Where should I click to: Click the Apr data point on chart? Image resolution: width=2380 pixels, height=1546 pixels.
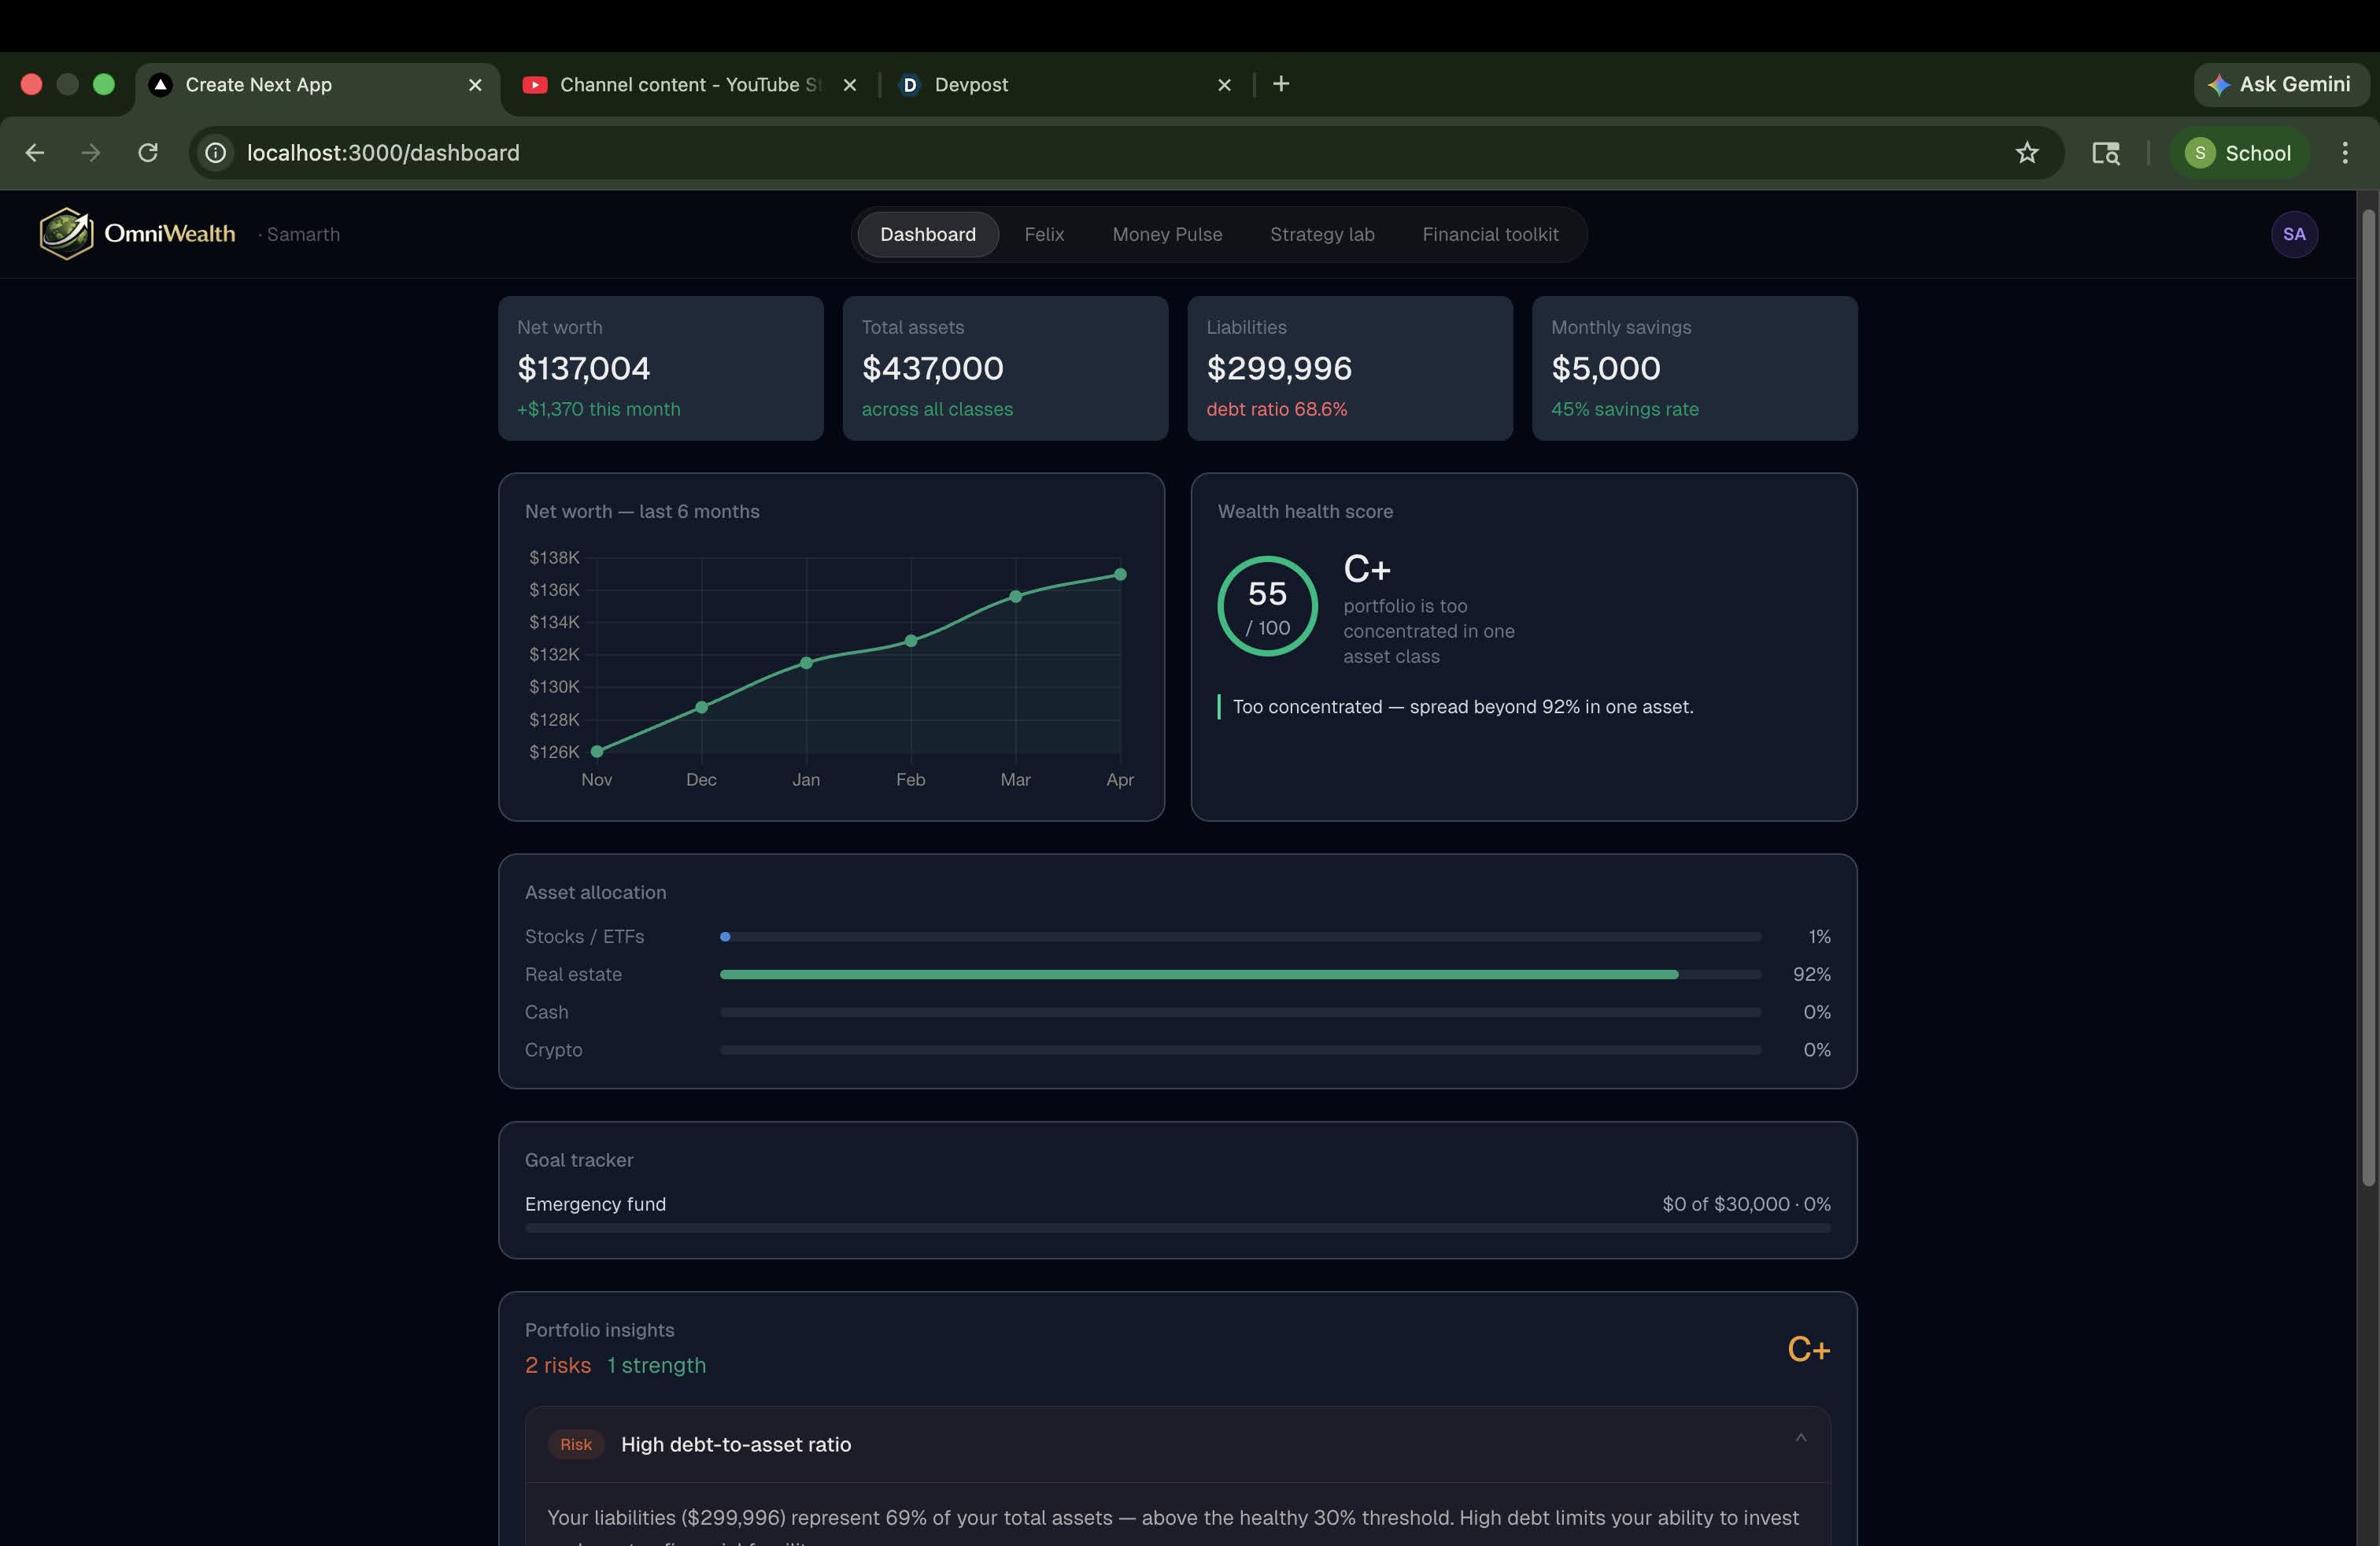point(1119,574)
